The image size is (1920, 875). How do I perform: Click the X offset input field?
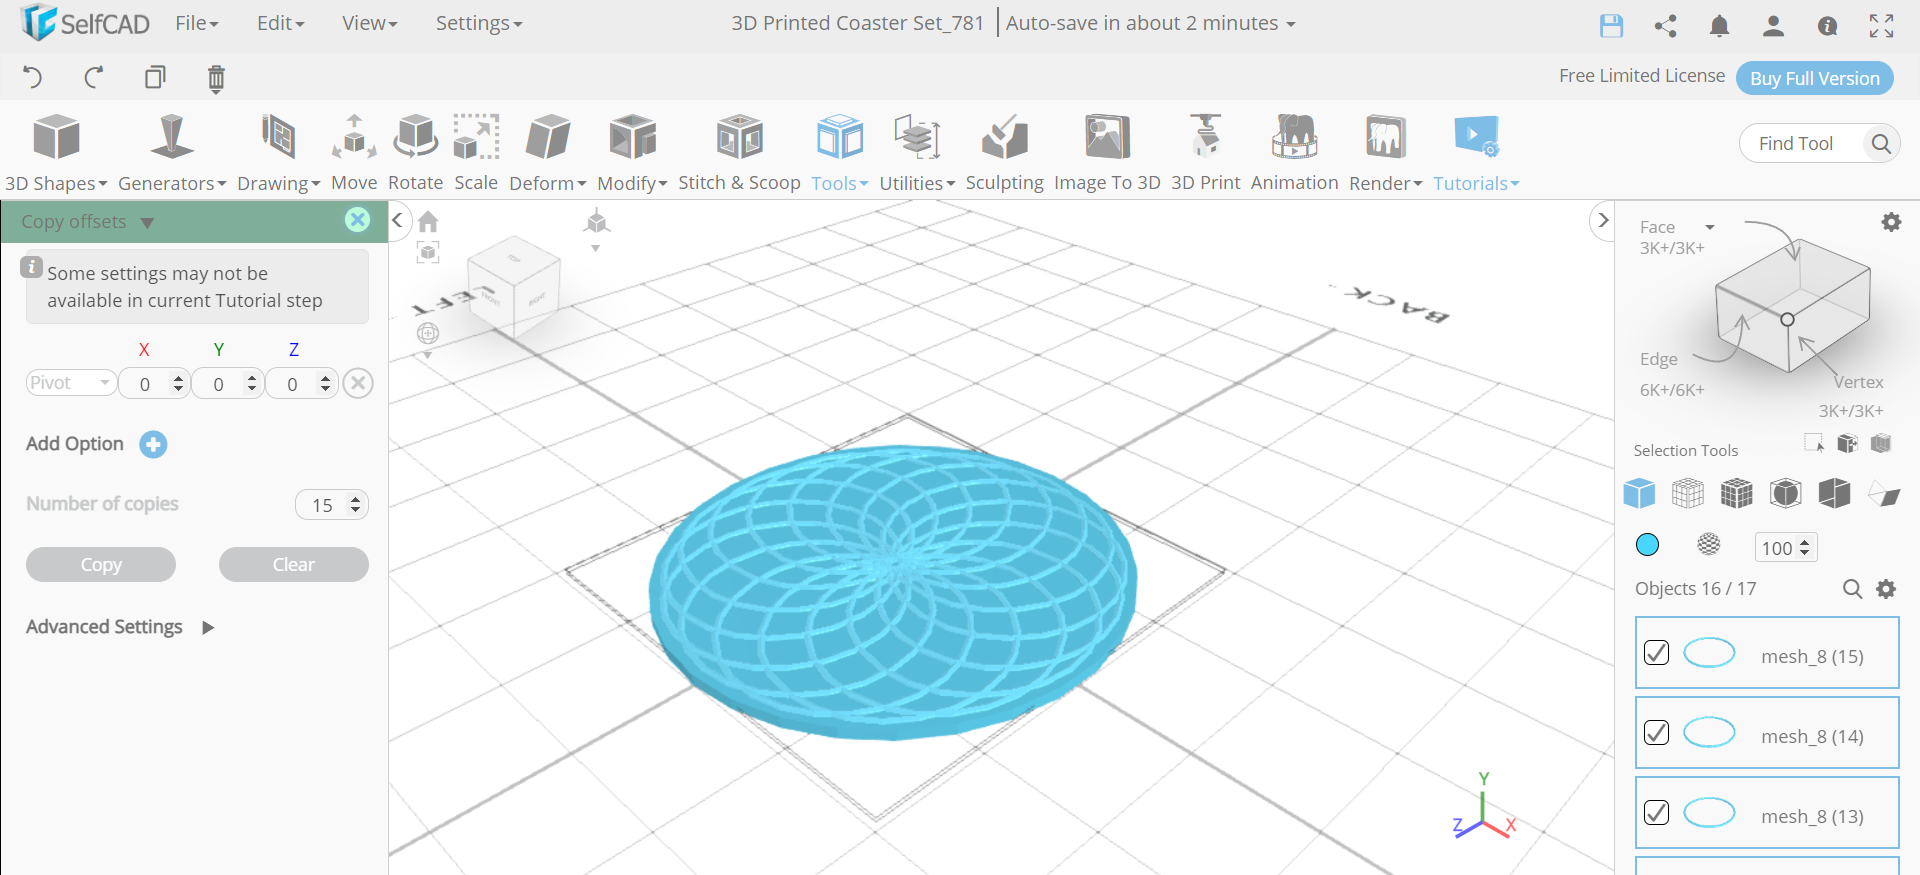154,383
